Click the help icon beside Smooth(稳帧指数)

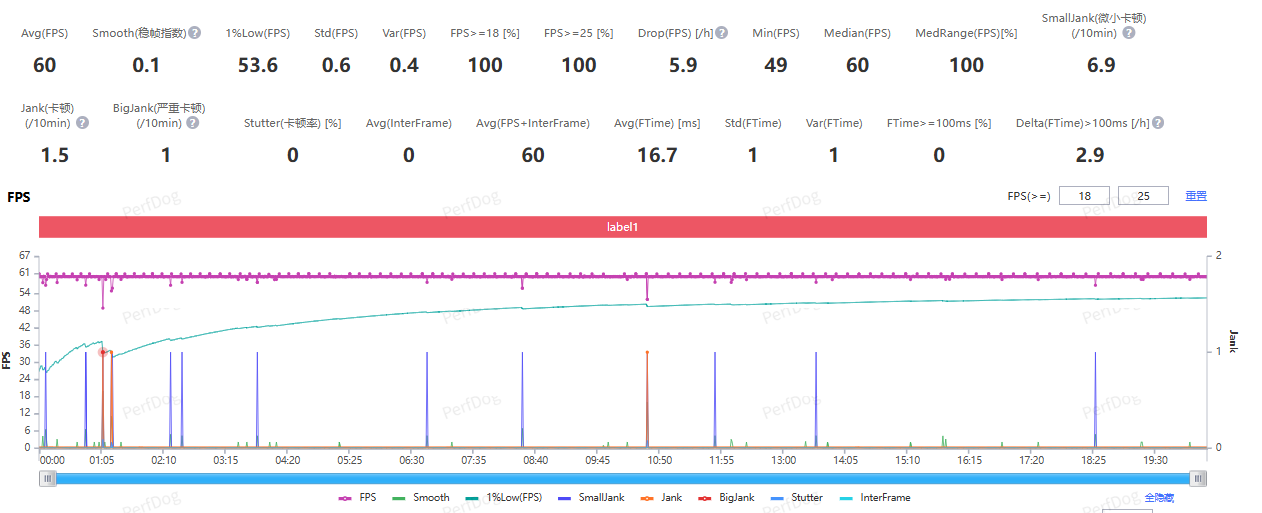coord(195,33)
